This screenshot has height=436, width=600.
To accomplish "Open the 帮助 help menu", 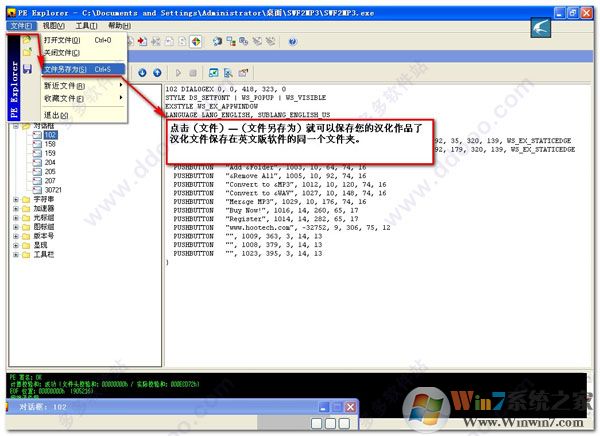I will tap(120, 25).
